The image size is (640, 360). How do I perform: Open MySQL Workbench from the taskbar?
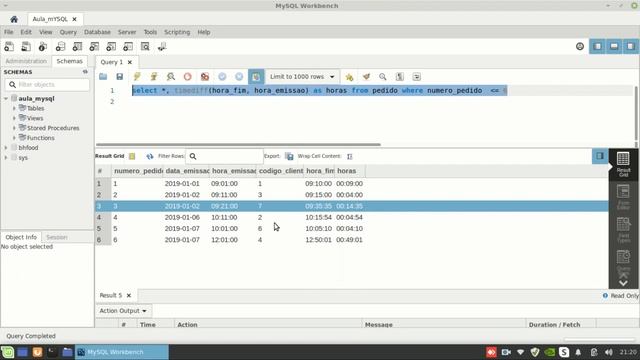pyautogui.click(x=122, y=352)
